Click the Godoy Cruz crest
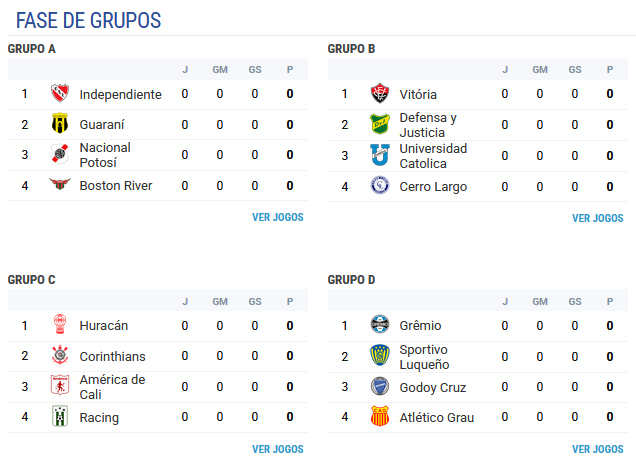636x466 pixels. coord(380,387)
